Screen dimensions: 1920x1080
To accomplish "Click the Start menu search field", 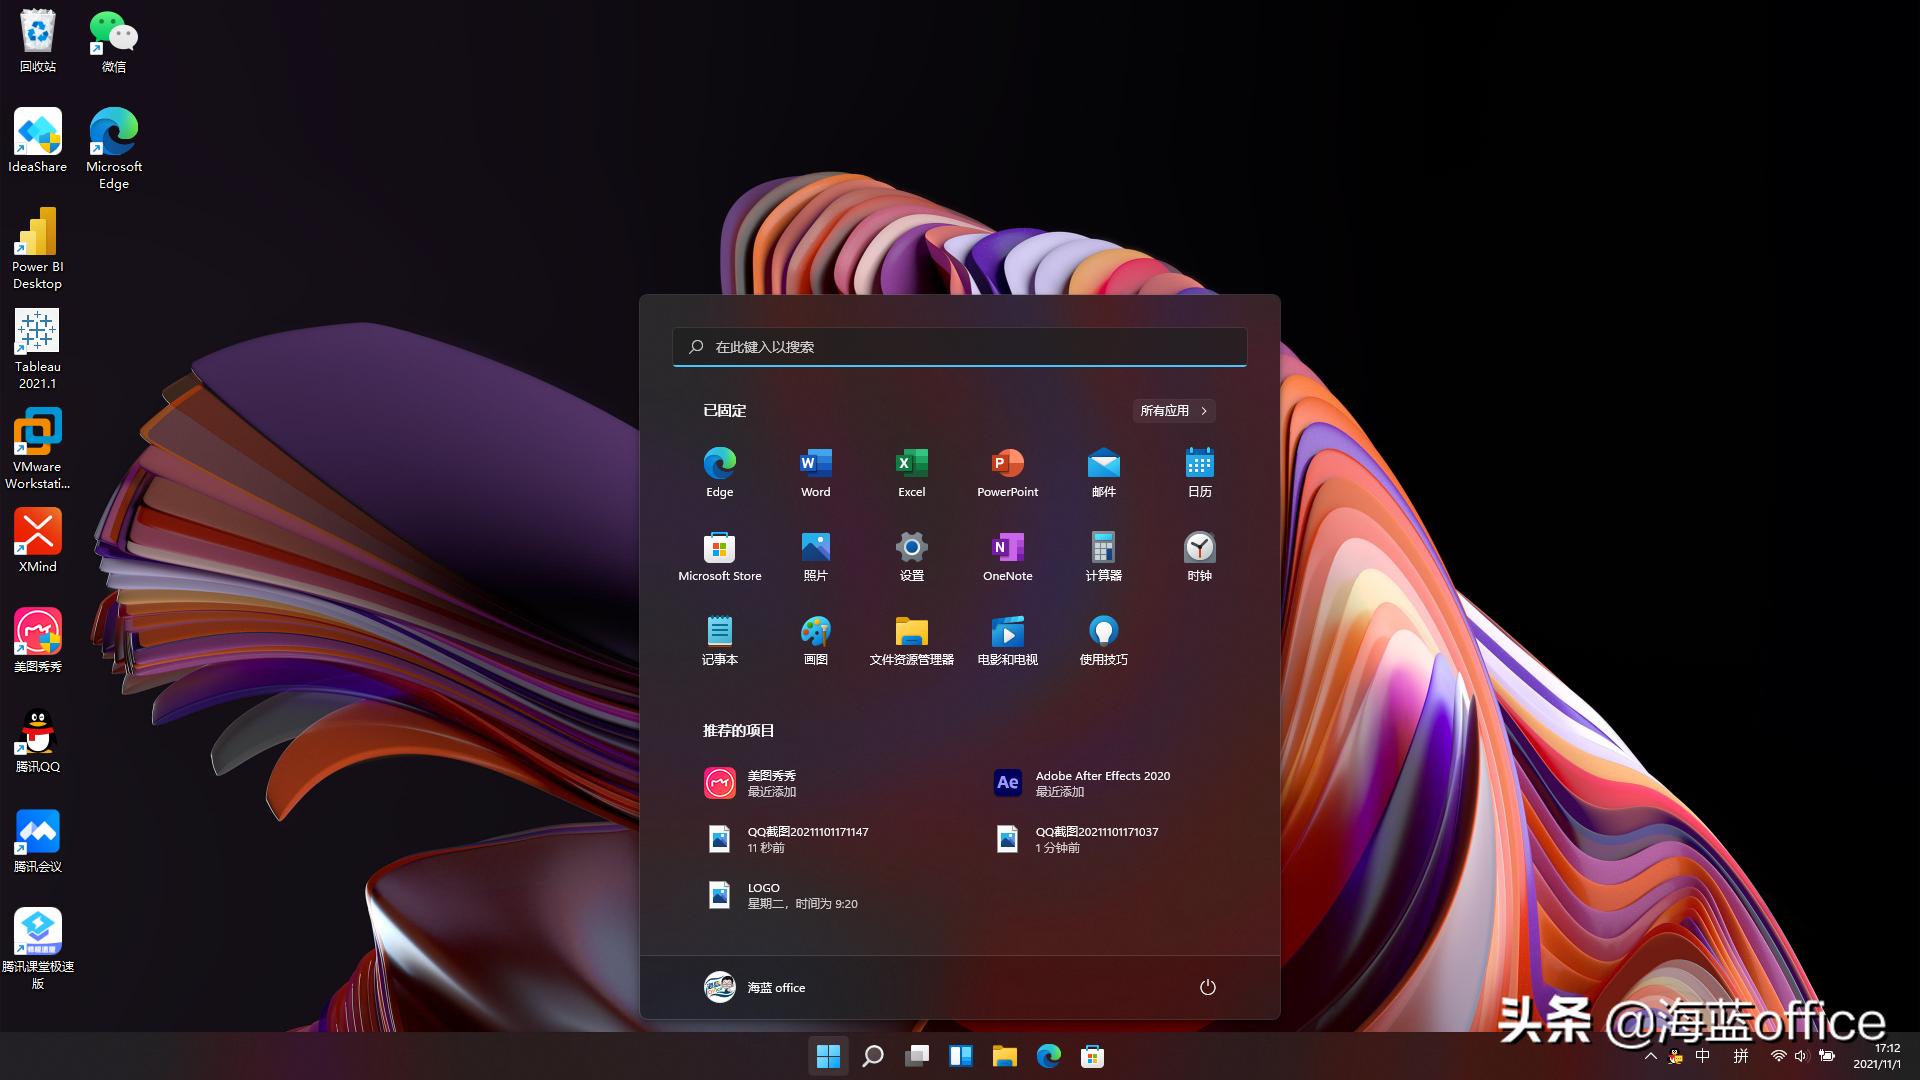I will (959, 347).
